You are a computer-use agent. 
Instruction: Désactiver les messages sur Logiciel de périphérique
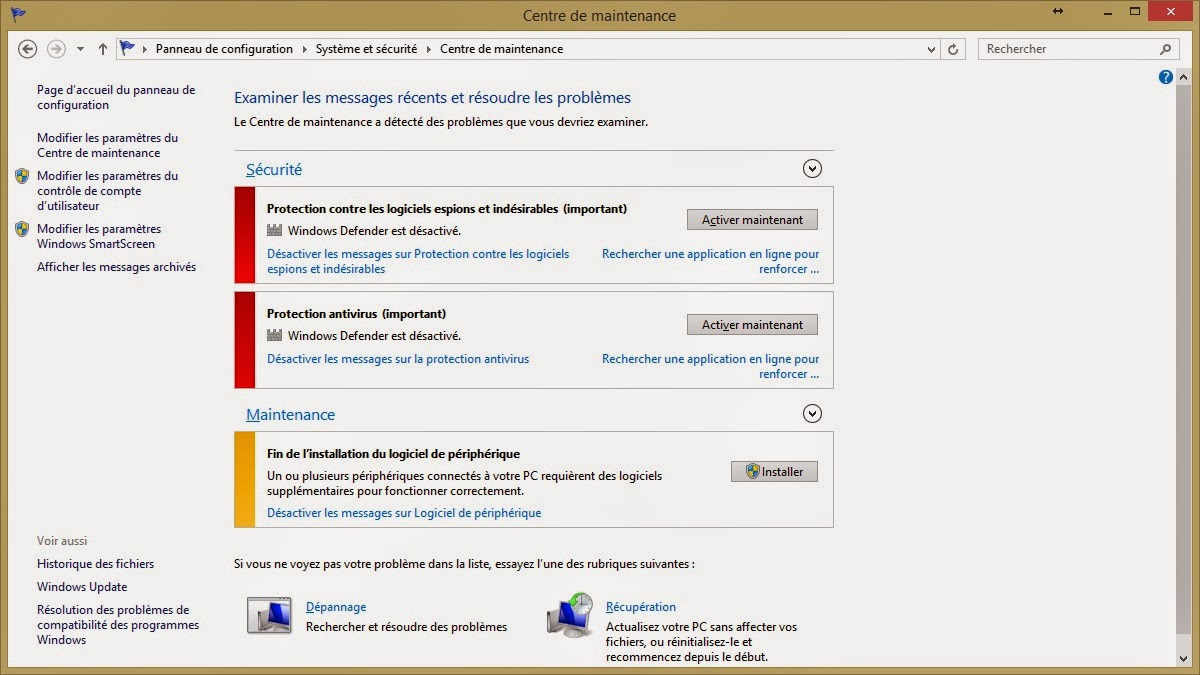pos(404,513)
